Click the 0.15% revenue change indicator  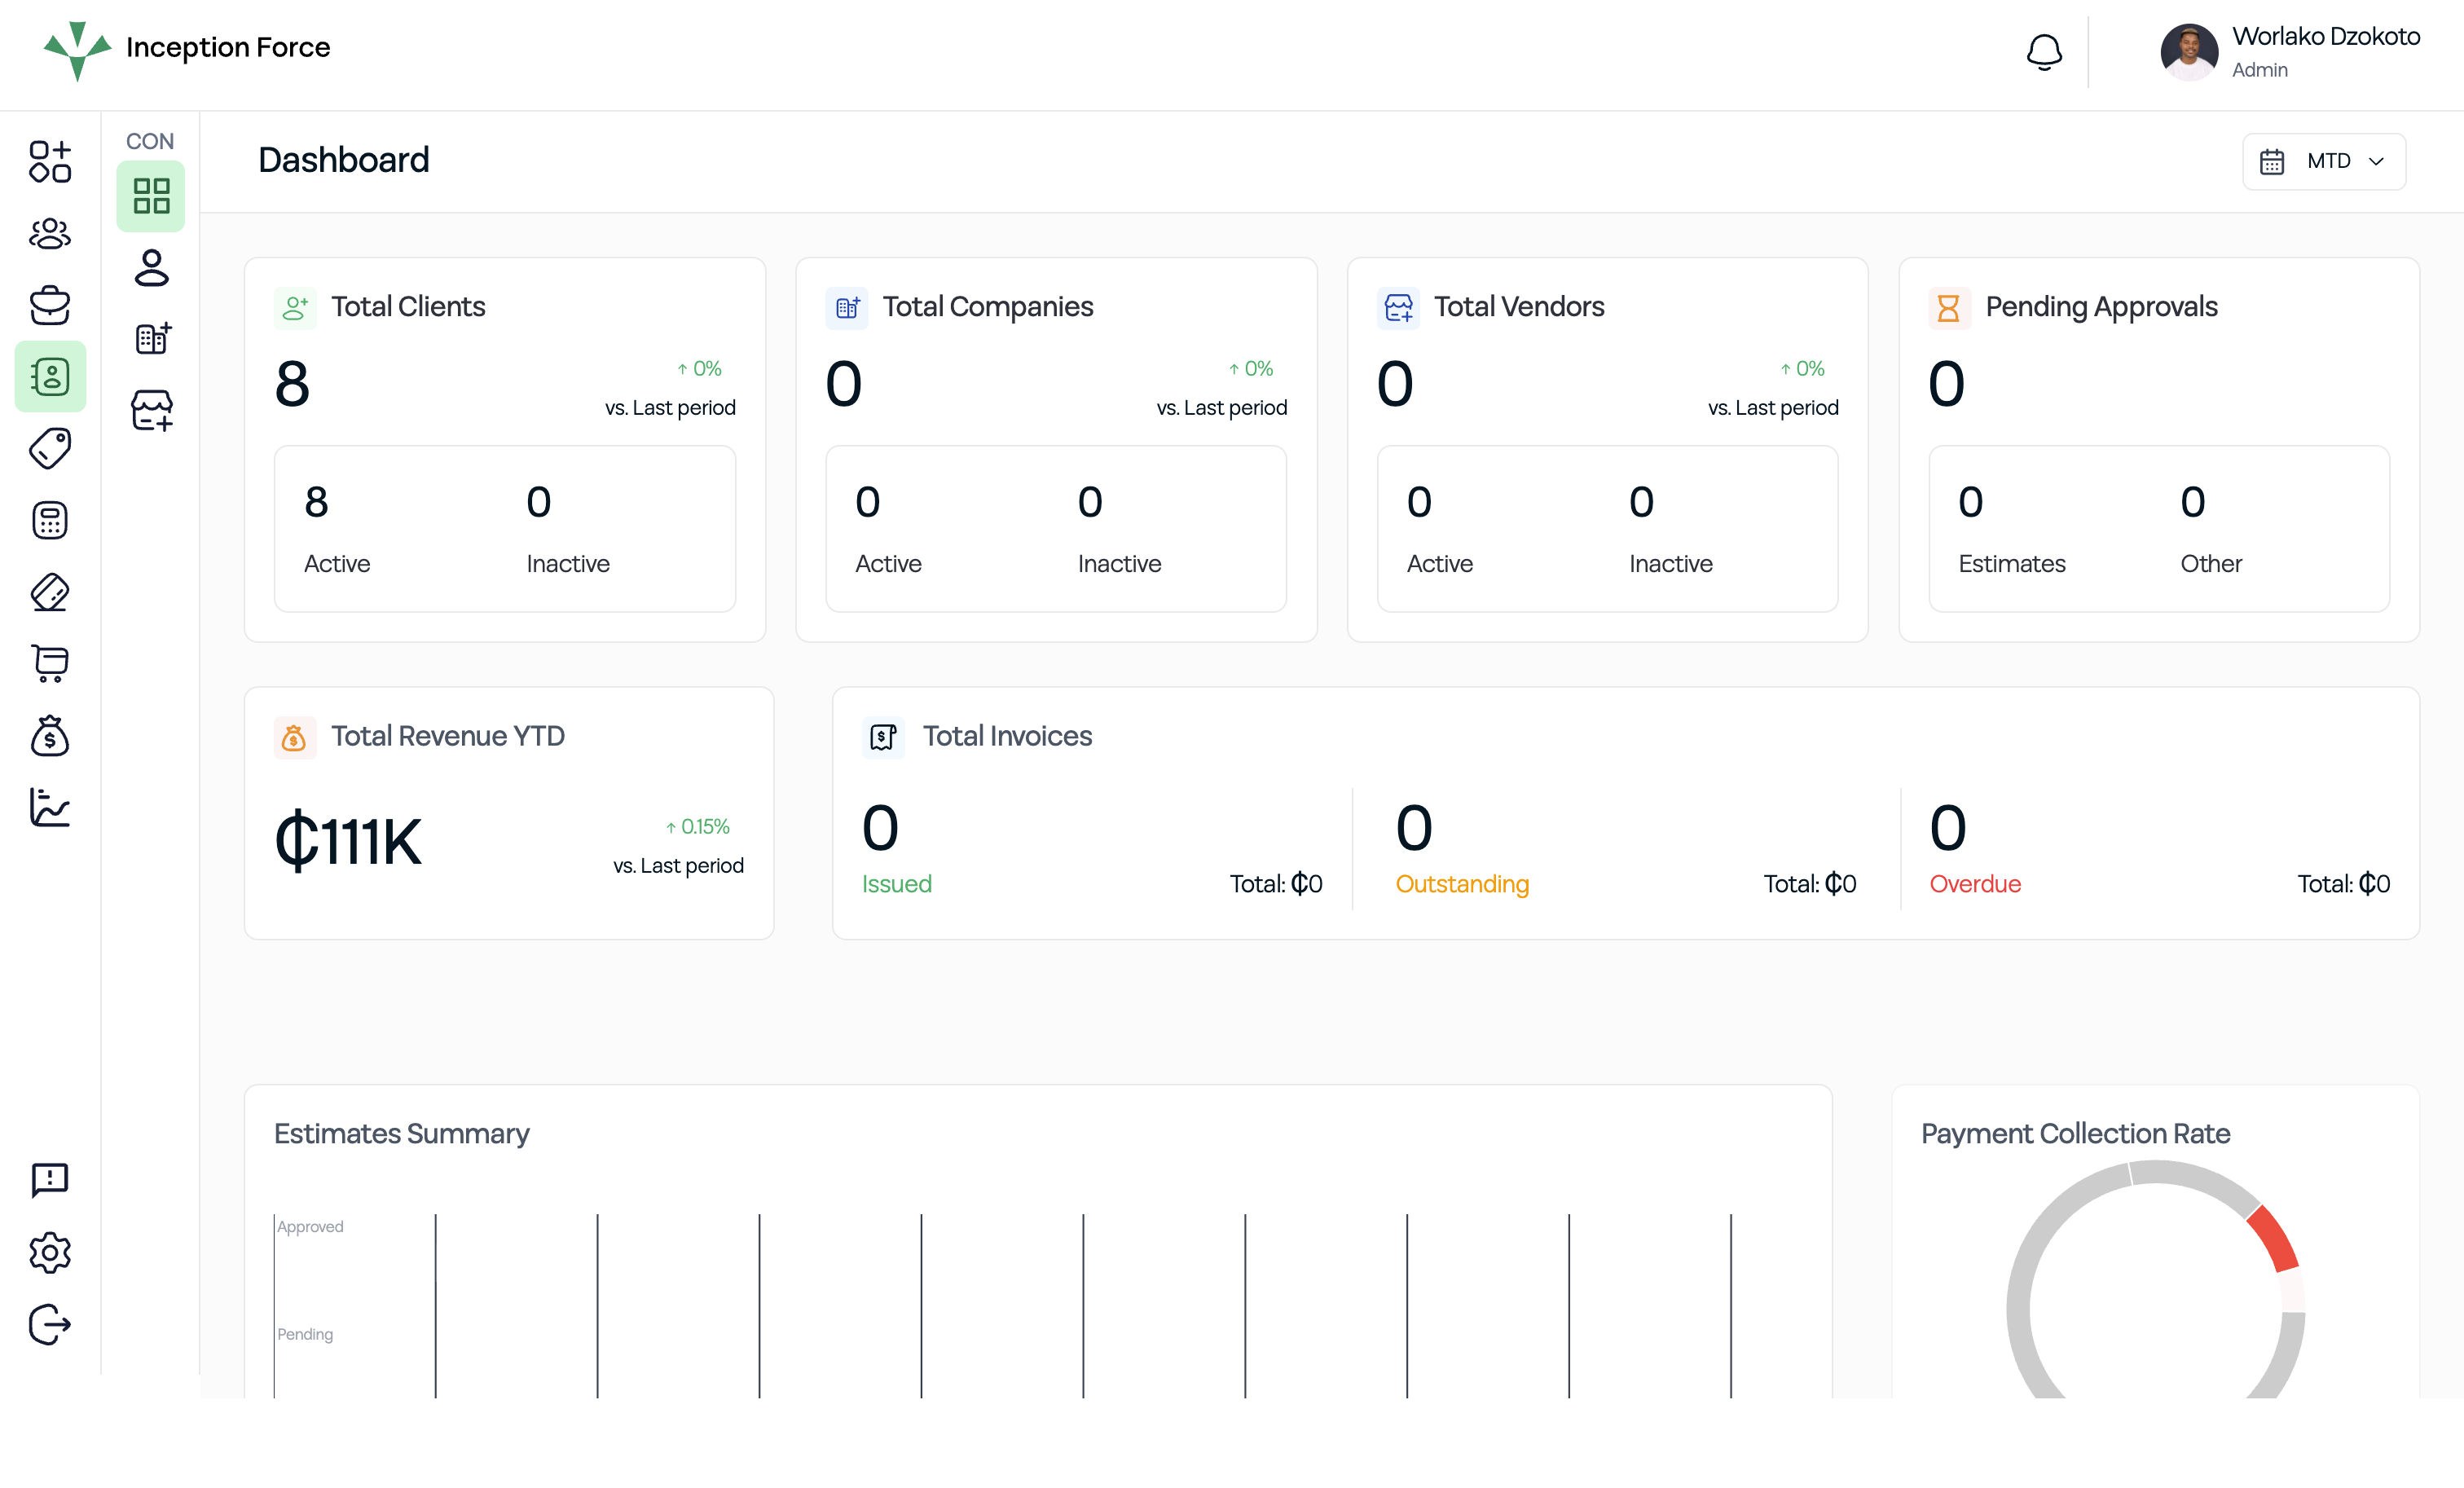(698, 827)
